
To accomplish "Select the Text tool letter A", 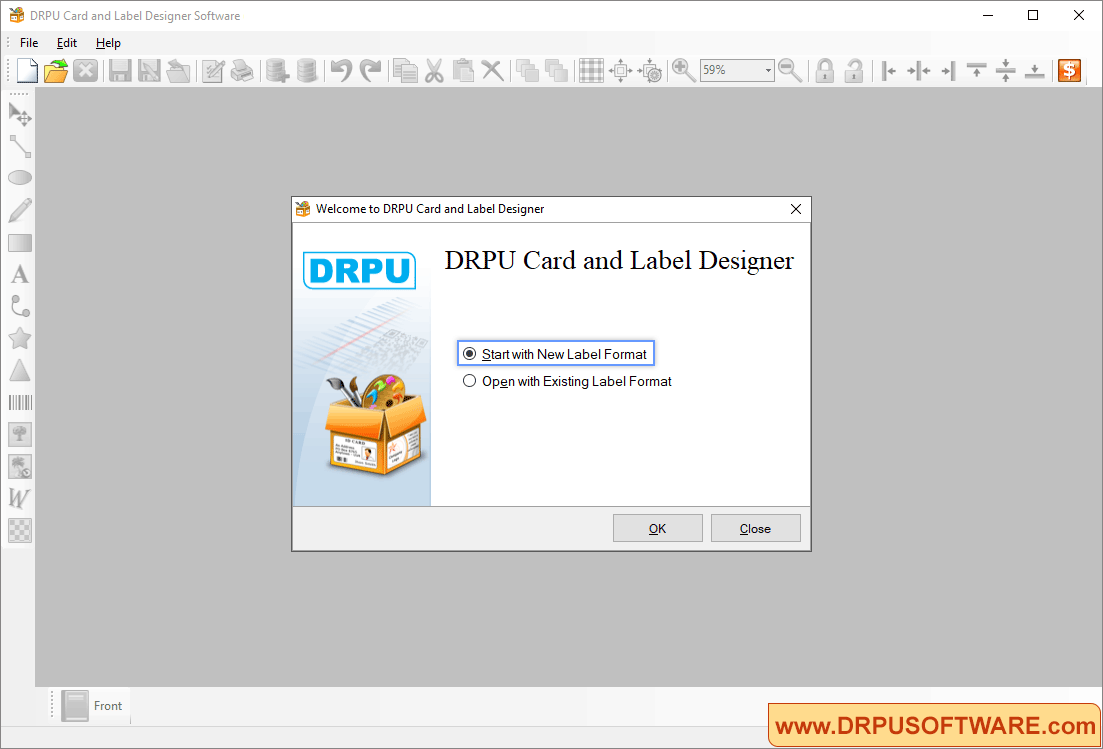I will click(x=20, y=274).
